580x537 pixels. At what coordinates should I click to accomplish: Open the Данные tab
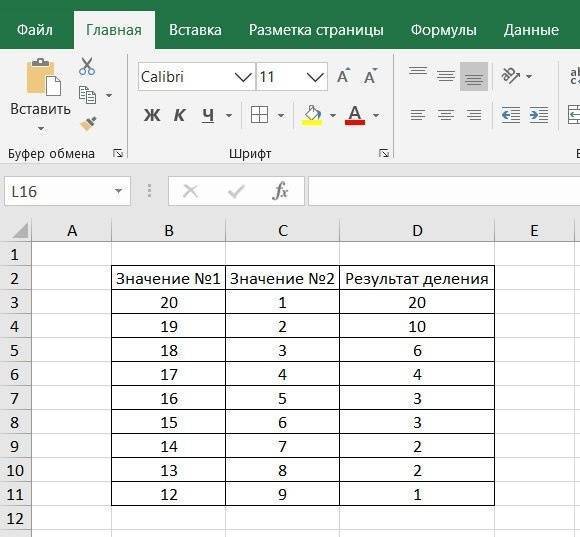[x=531, y=30]
